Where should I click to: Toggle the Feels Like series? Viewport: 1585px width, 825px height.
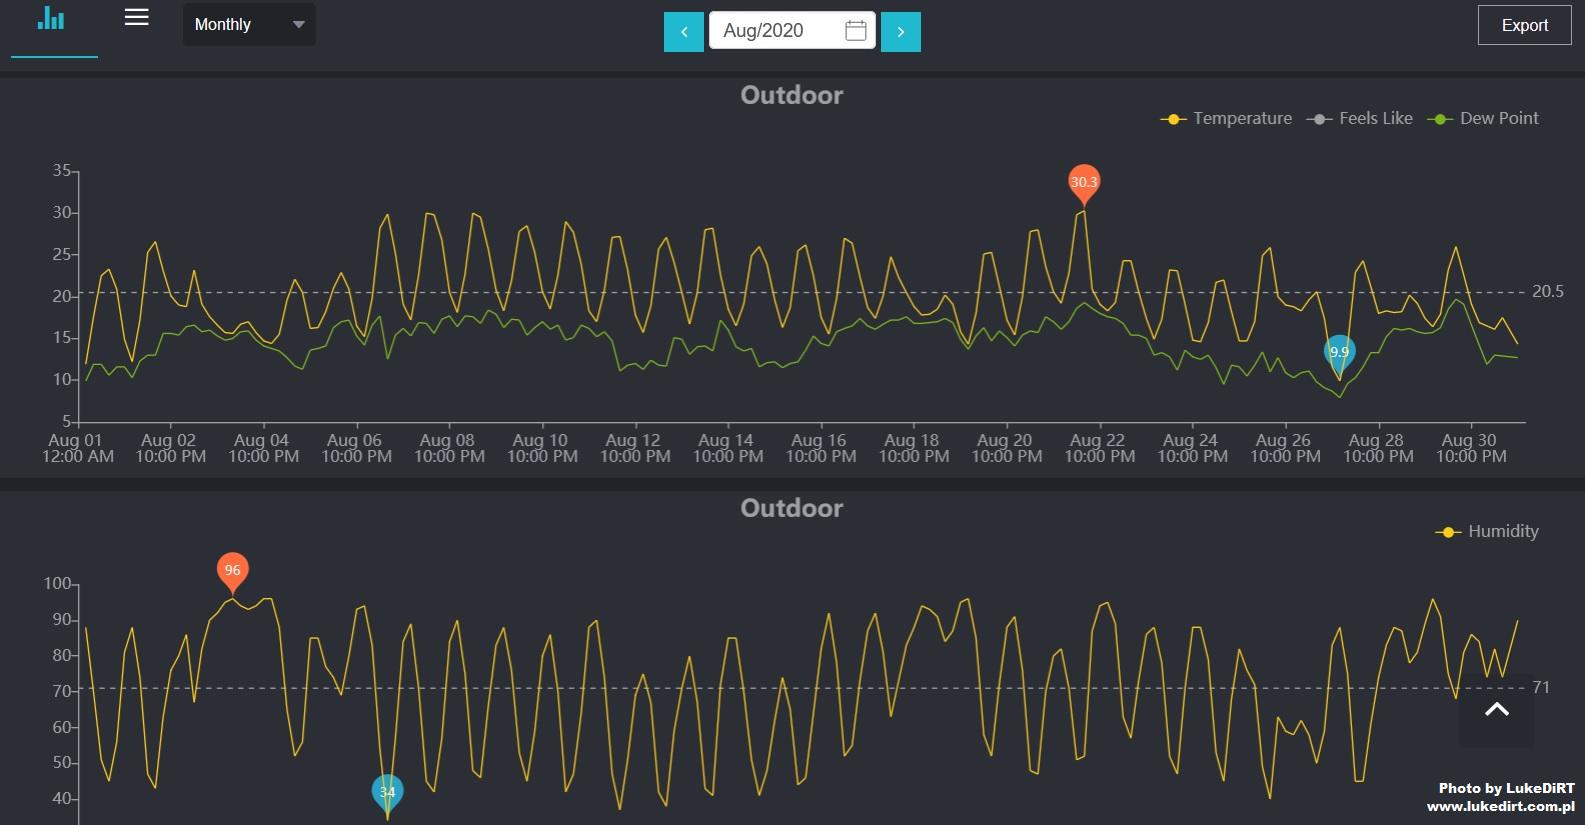pos(1360,119)
